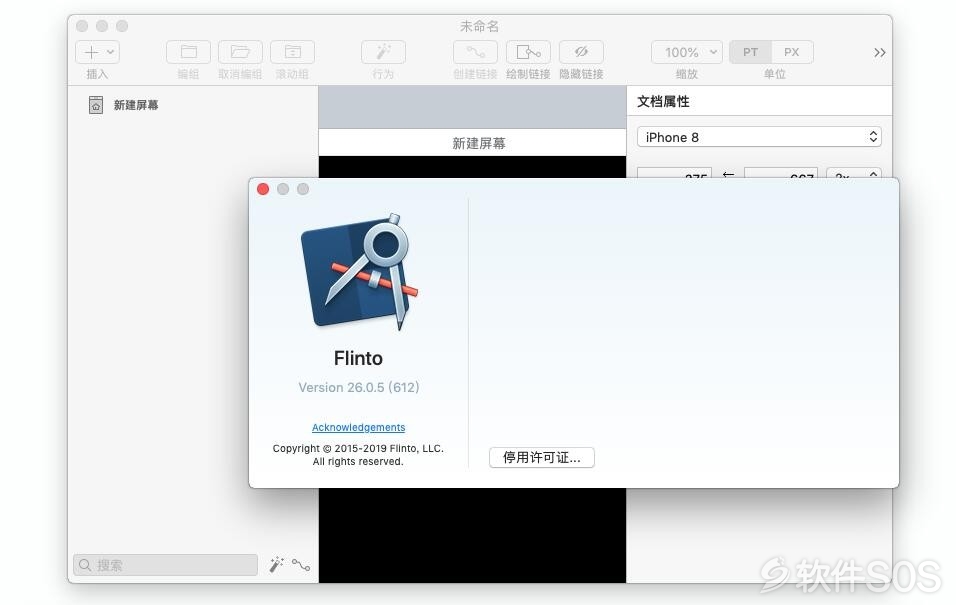Open the 100% zoom dropdown
956x605 pixels.
pyautogui.click(x=687, y=52)
